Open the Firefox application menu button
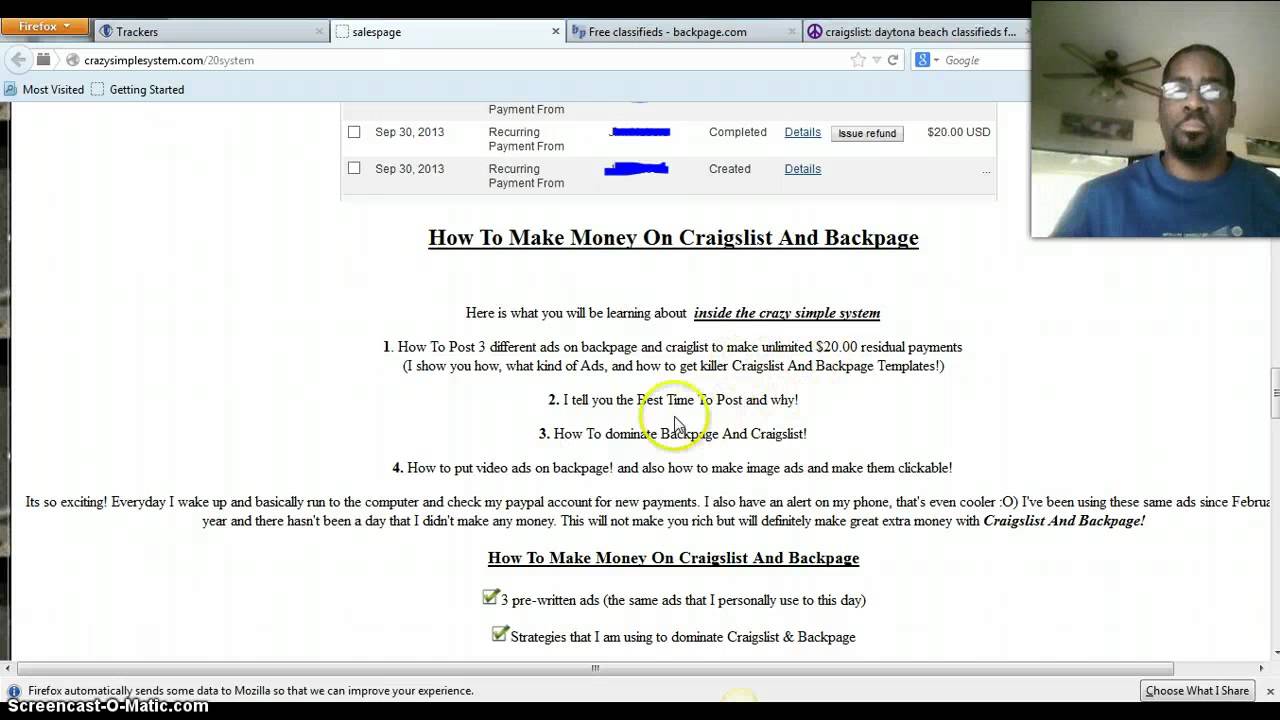This screenshot has width=1280, height=720. 44,27
